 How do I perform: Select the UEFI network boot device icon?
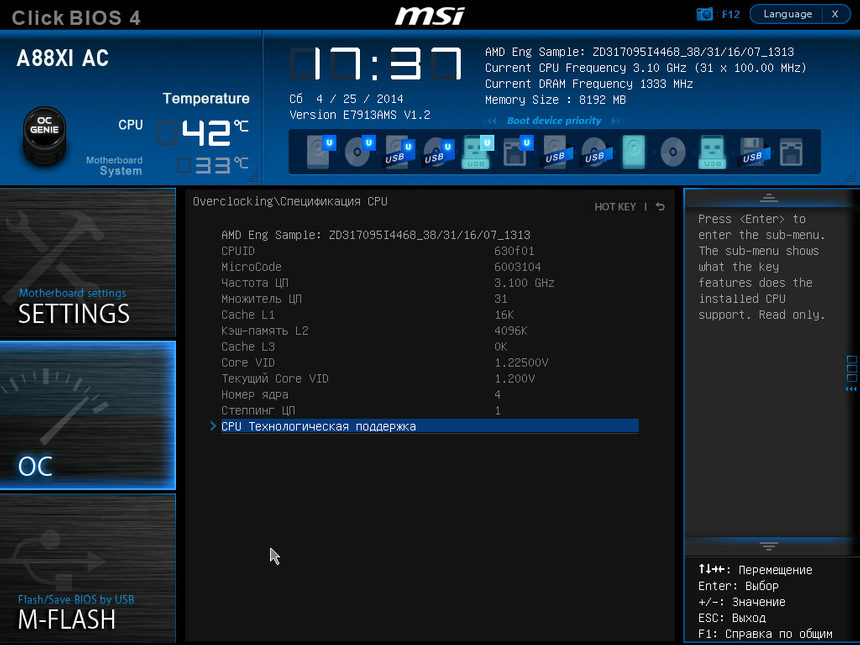[515, 151]
